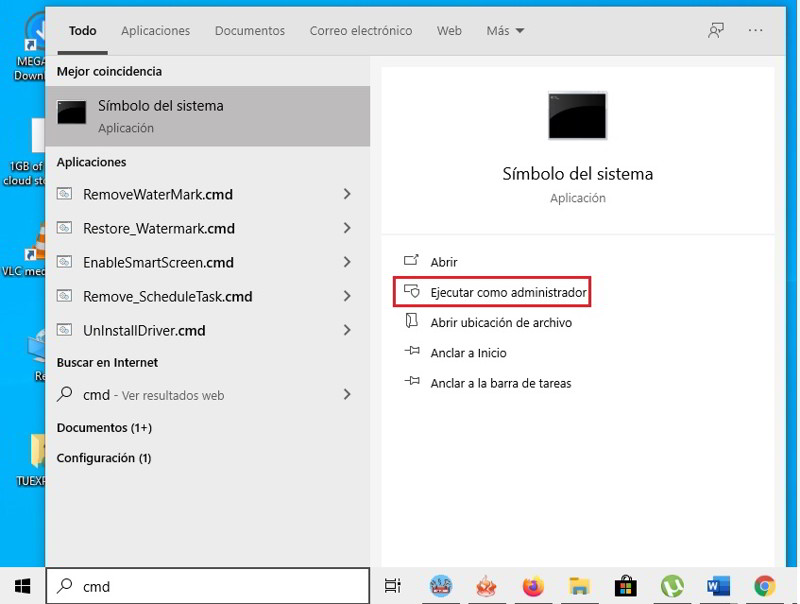The height and width of the screenshot is (604, 800).
Task: Launch Google Chrome from the taskbar
Action: pyautogui.click(x=764, y=586)
